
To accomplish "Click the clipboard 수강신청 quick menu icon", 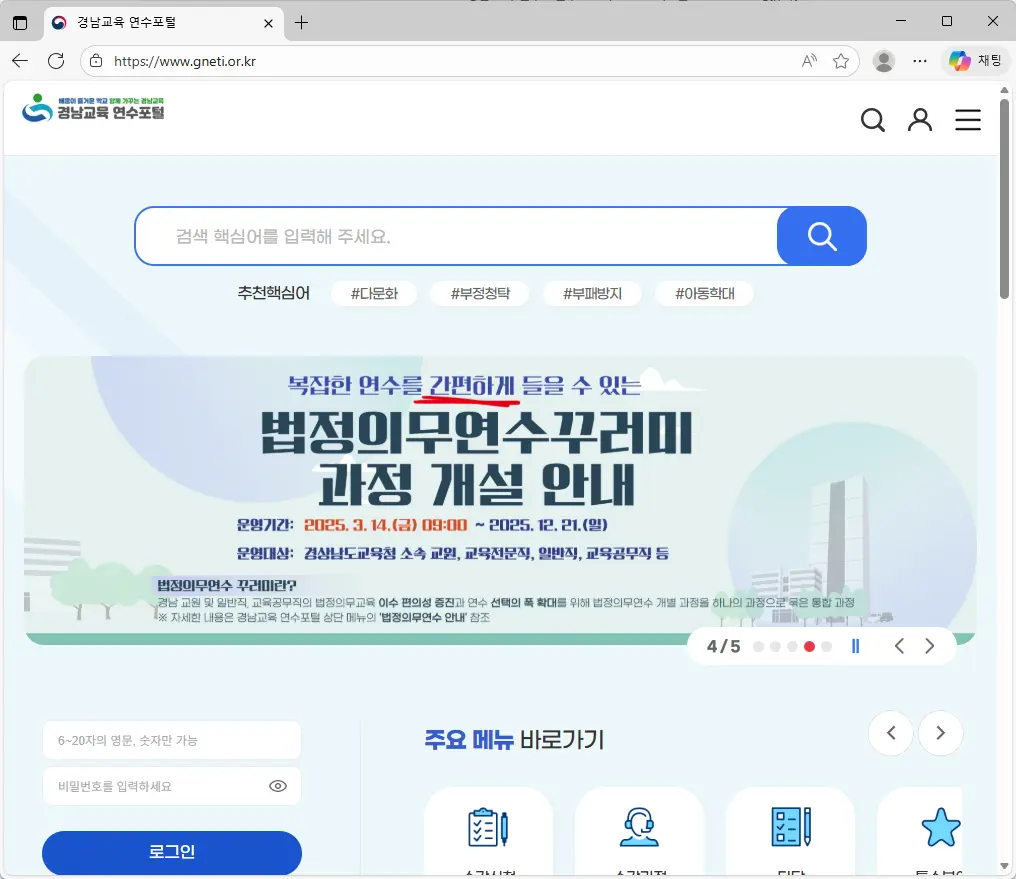I will pyautogui.click(x=487, y=827).
